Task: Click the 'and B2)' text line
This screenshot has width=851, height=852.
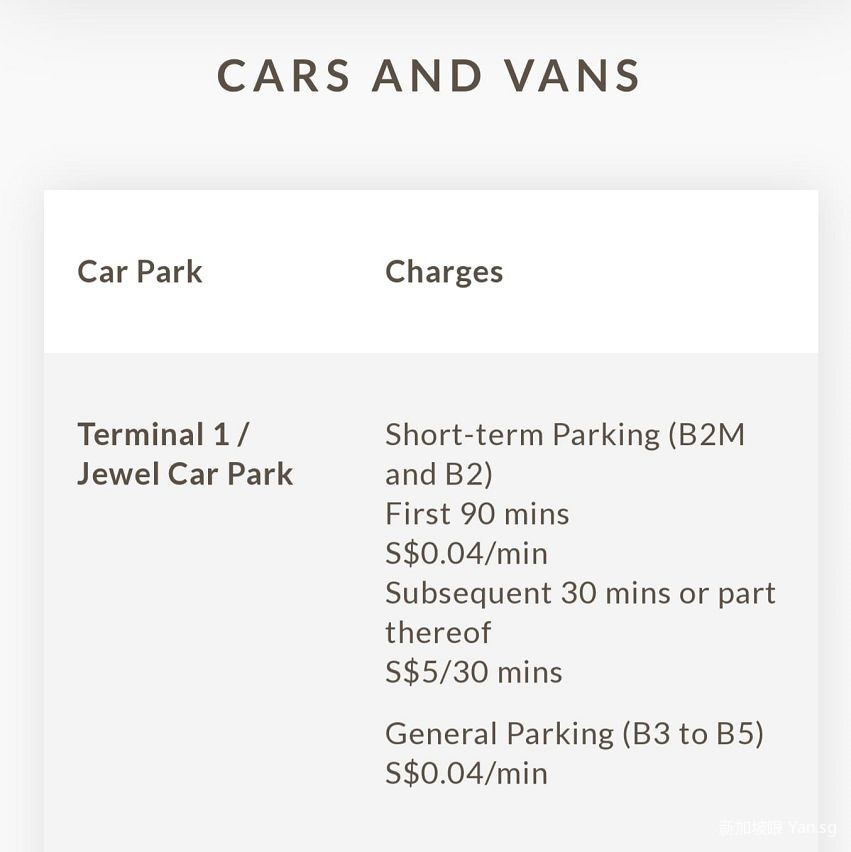Action: 439,474
